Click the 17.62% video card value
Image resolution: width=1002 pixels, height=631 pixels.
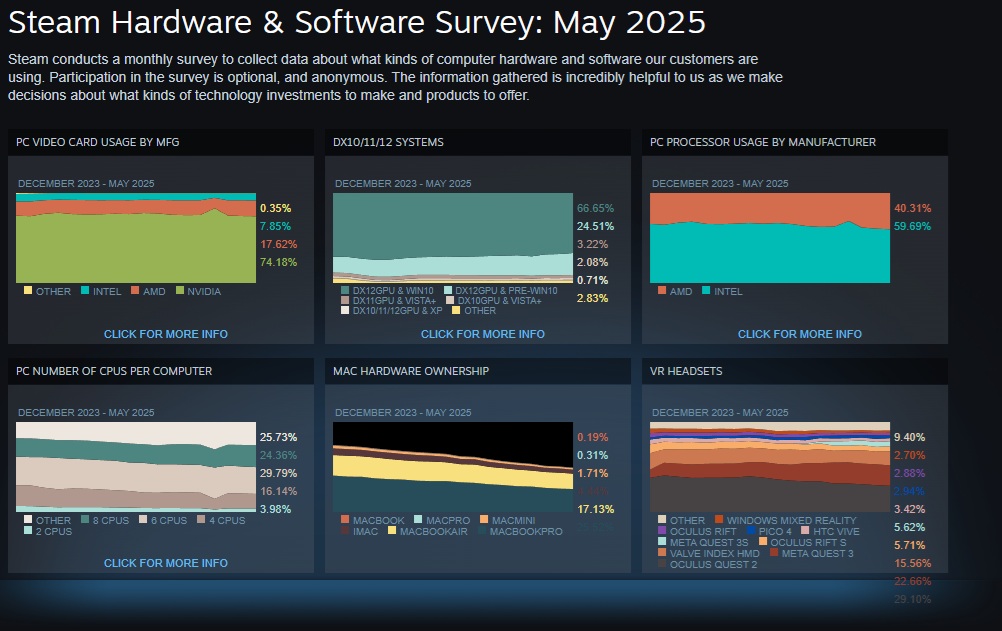click(x=278, y=244)
